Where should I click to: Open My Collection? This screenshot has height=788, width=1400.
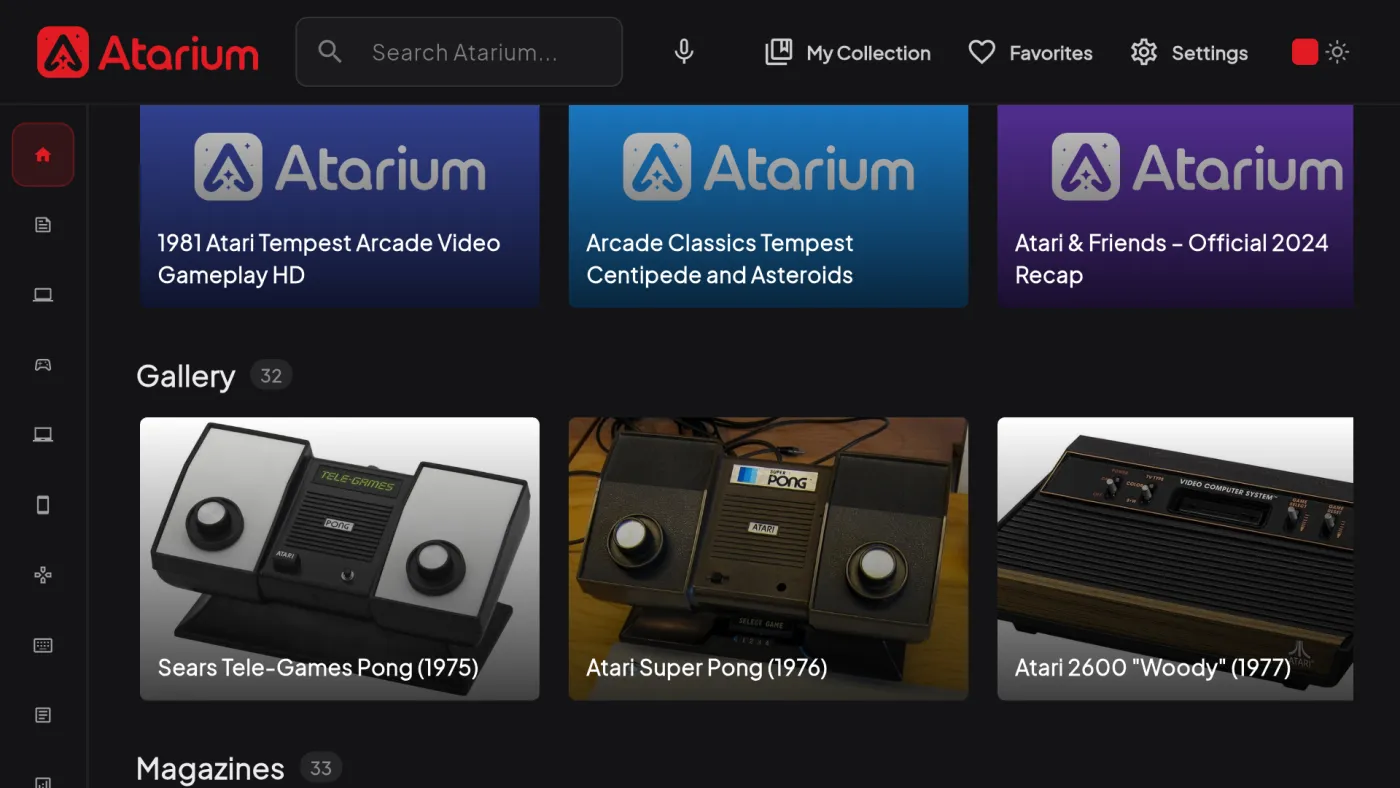(848, 52)
